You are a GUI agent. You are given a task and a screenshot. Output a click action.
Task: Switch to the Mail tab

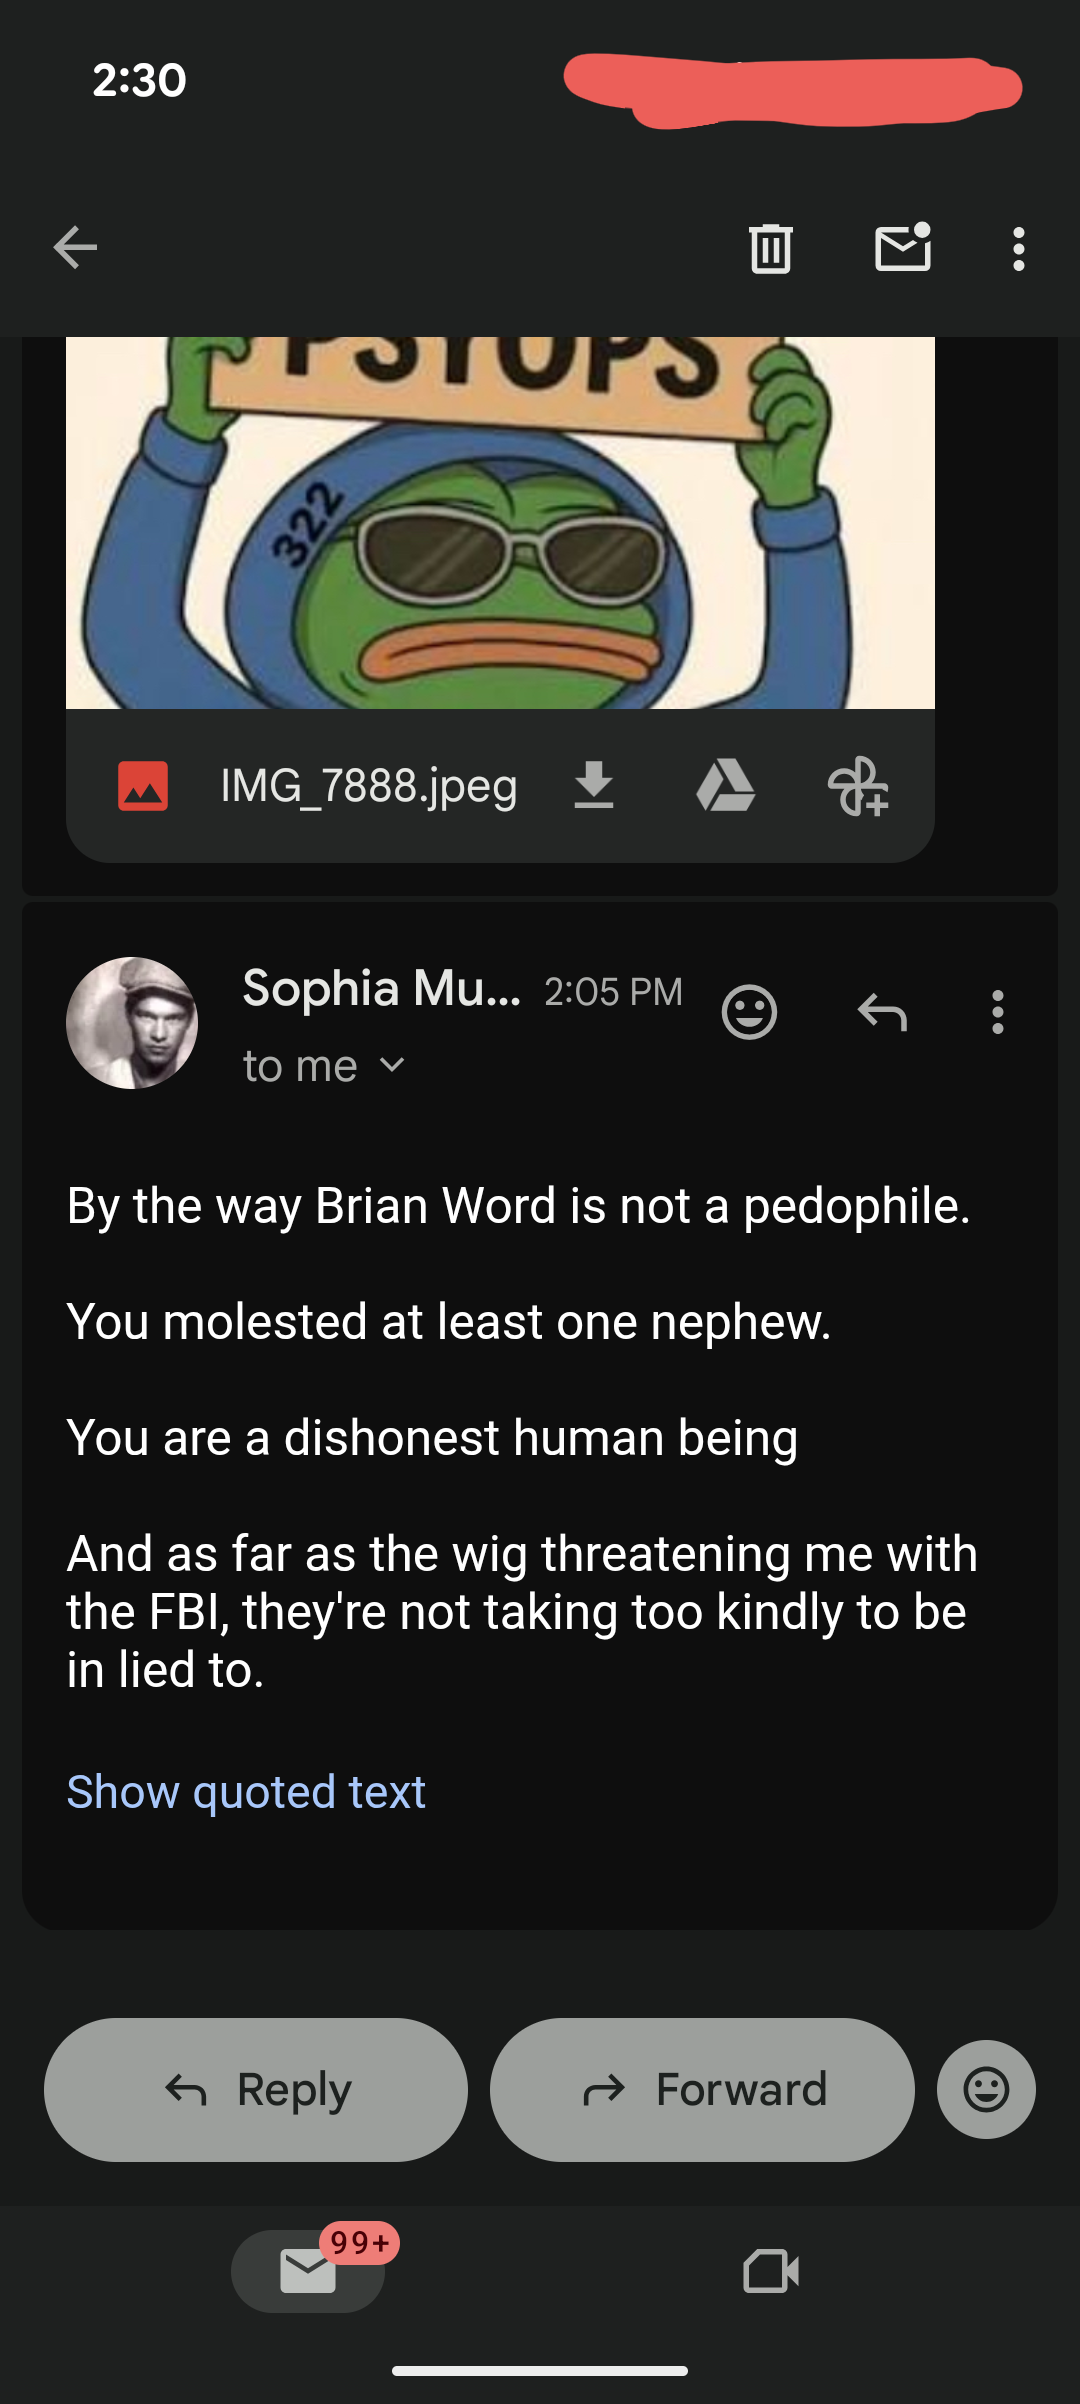pyautogui.click(x=308, y=2270)
